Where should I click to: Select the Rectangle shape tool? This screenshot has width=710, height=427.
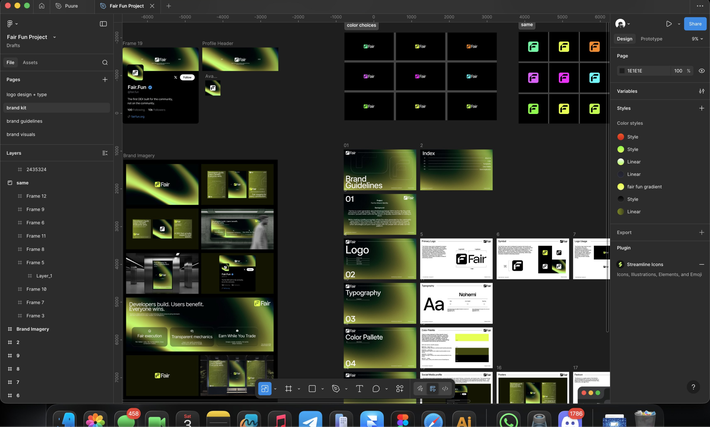pyautogui.click(x=312, y=388)
